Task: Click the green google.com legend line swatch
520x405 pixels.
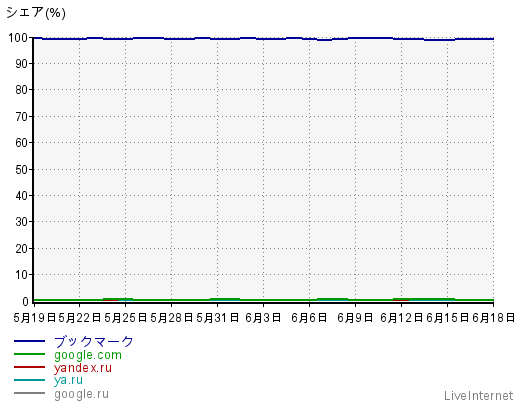Action: click(29, 354)
